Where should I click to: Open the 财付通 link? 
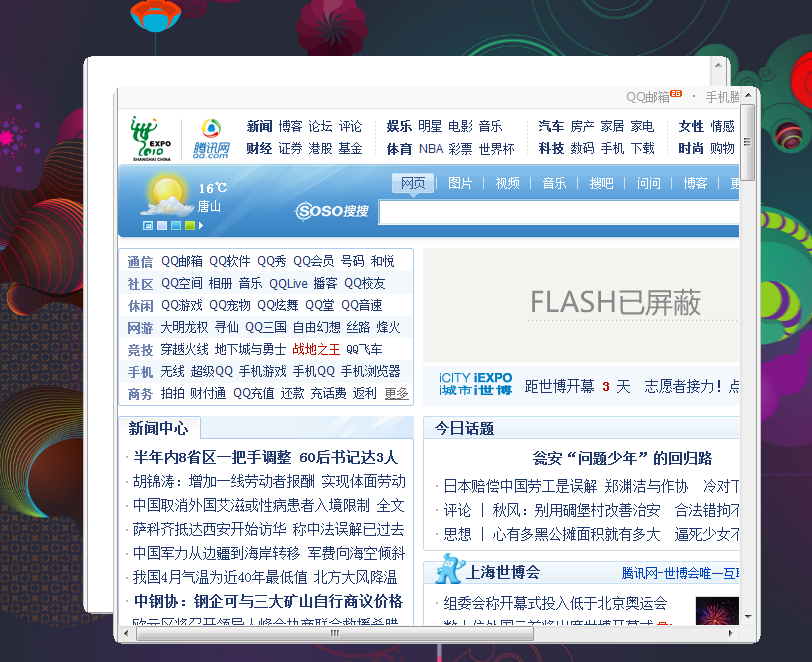[208, 394]
